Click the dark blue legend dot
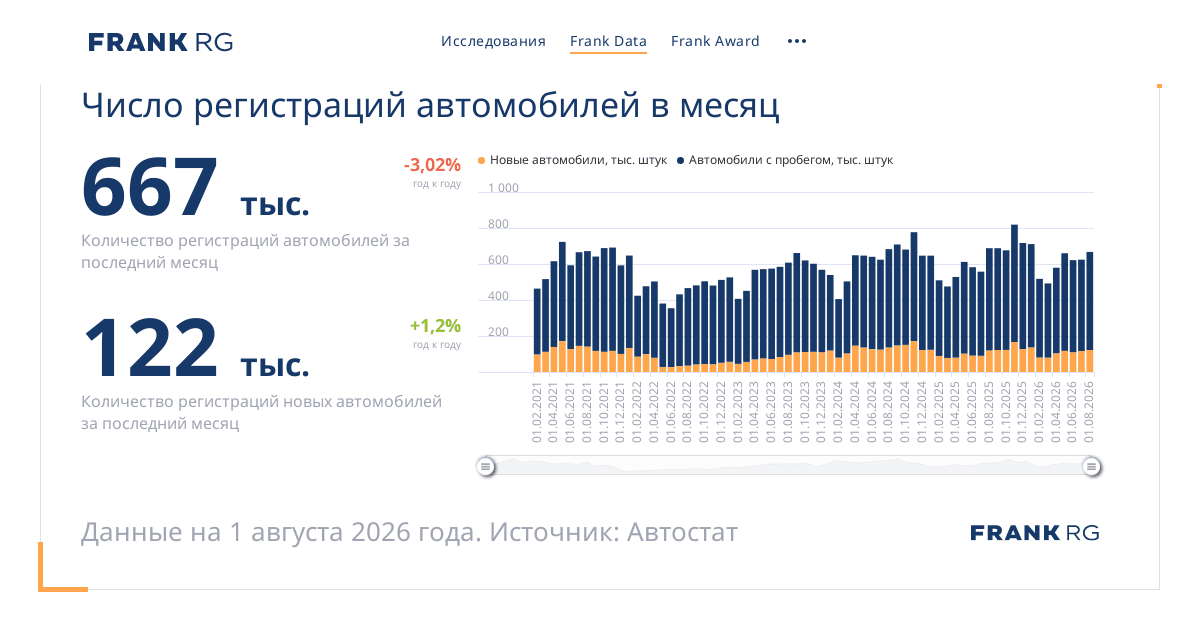 click(681, 160)
